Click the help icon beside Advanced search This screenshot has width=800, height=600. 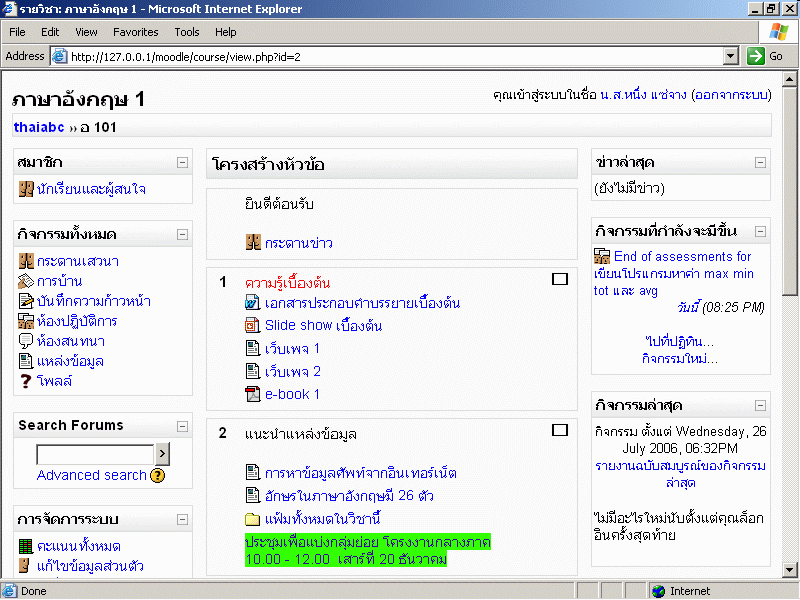(x=157, y=476)
